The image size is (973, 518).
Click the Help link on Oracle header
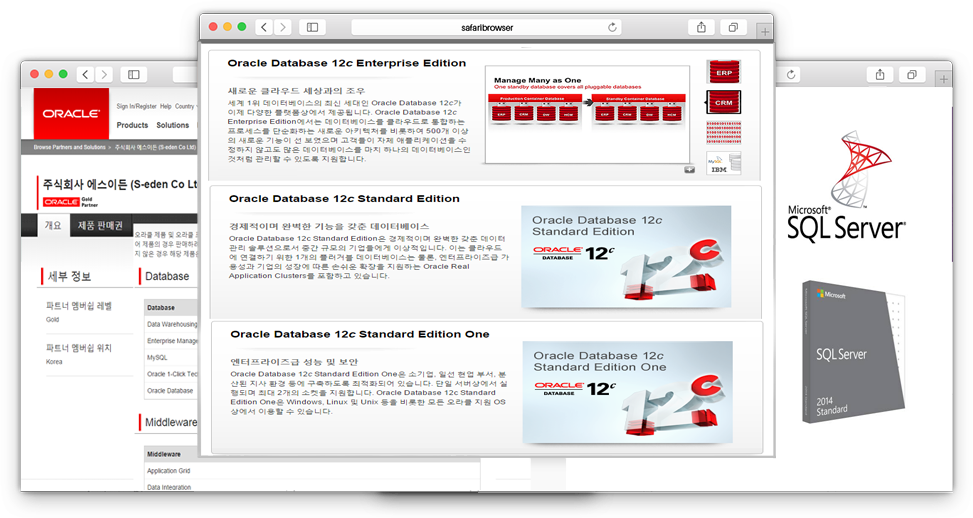[166, 106]
